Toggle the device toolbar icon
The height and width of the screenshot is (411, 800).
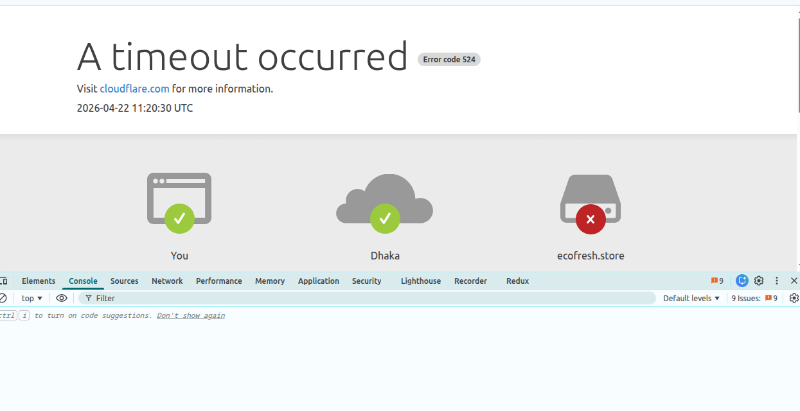[3, 281]
